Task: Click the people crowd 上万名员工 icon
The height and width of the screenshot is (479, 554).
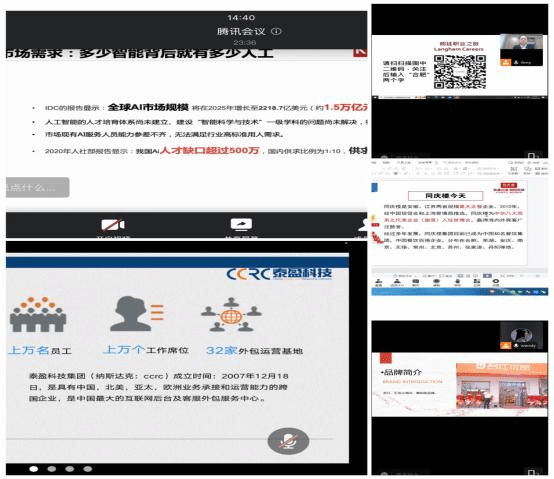Action: (38, 314)
